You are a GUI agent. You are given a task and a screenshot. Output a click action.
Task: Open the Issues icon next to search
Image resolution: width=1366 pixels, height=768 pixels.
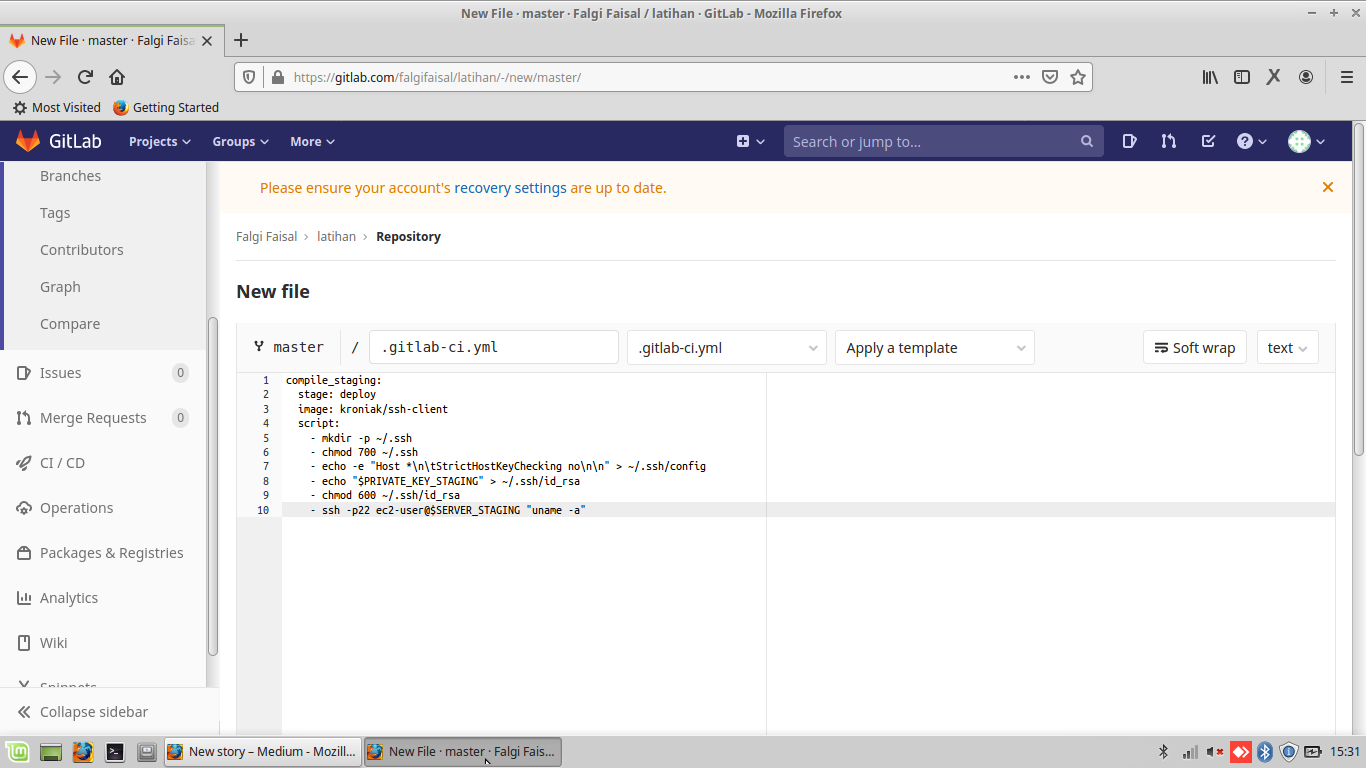[1129, 141]
